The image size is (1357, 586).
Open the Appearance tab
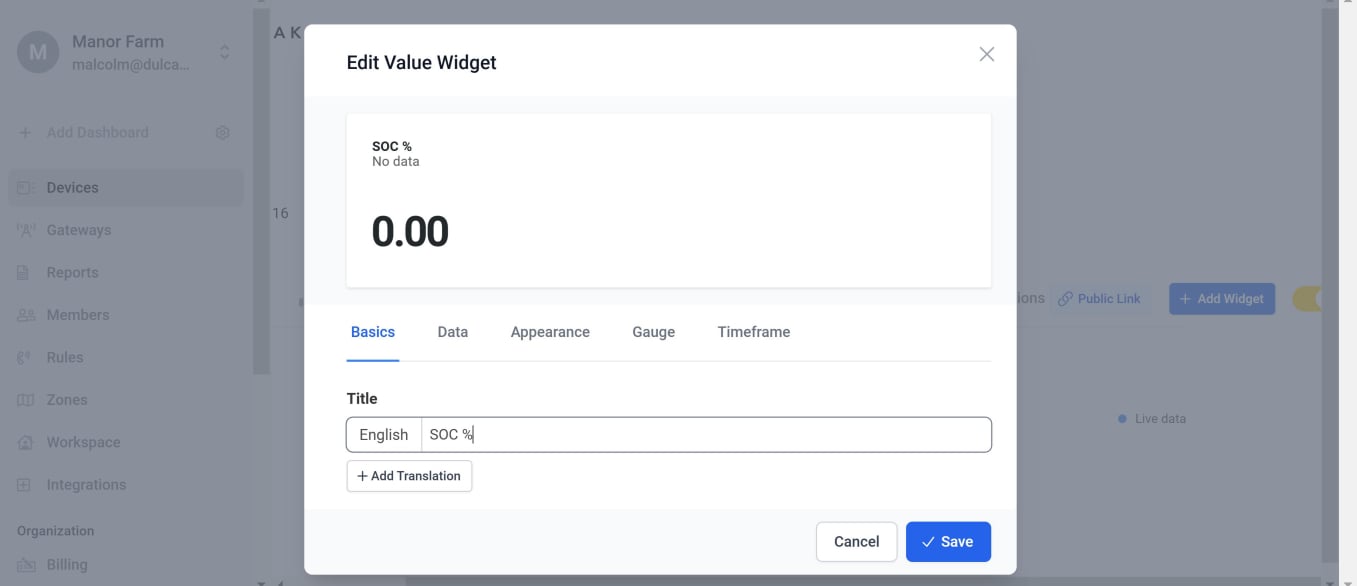point(550,332)
